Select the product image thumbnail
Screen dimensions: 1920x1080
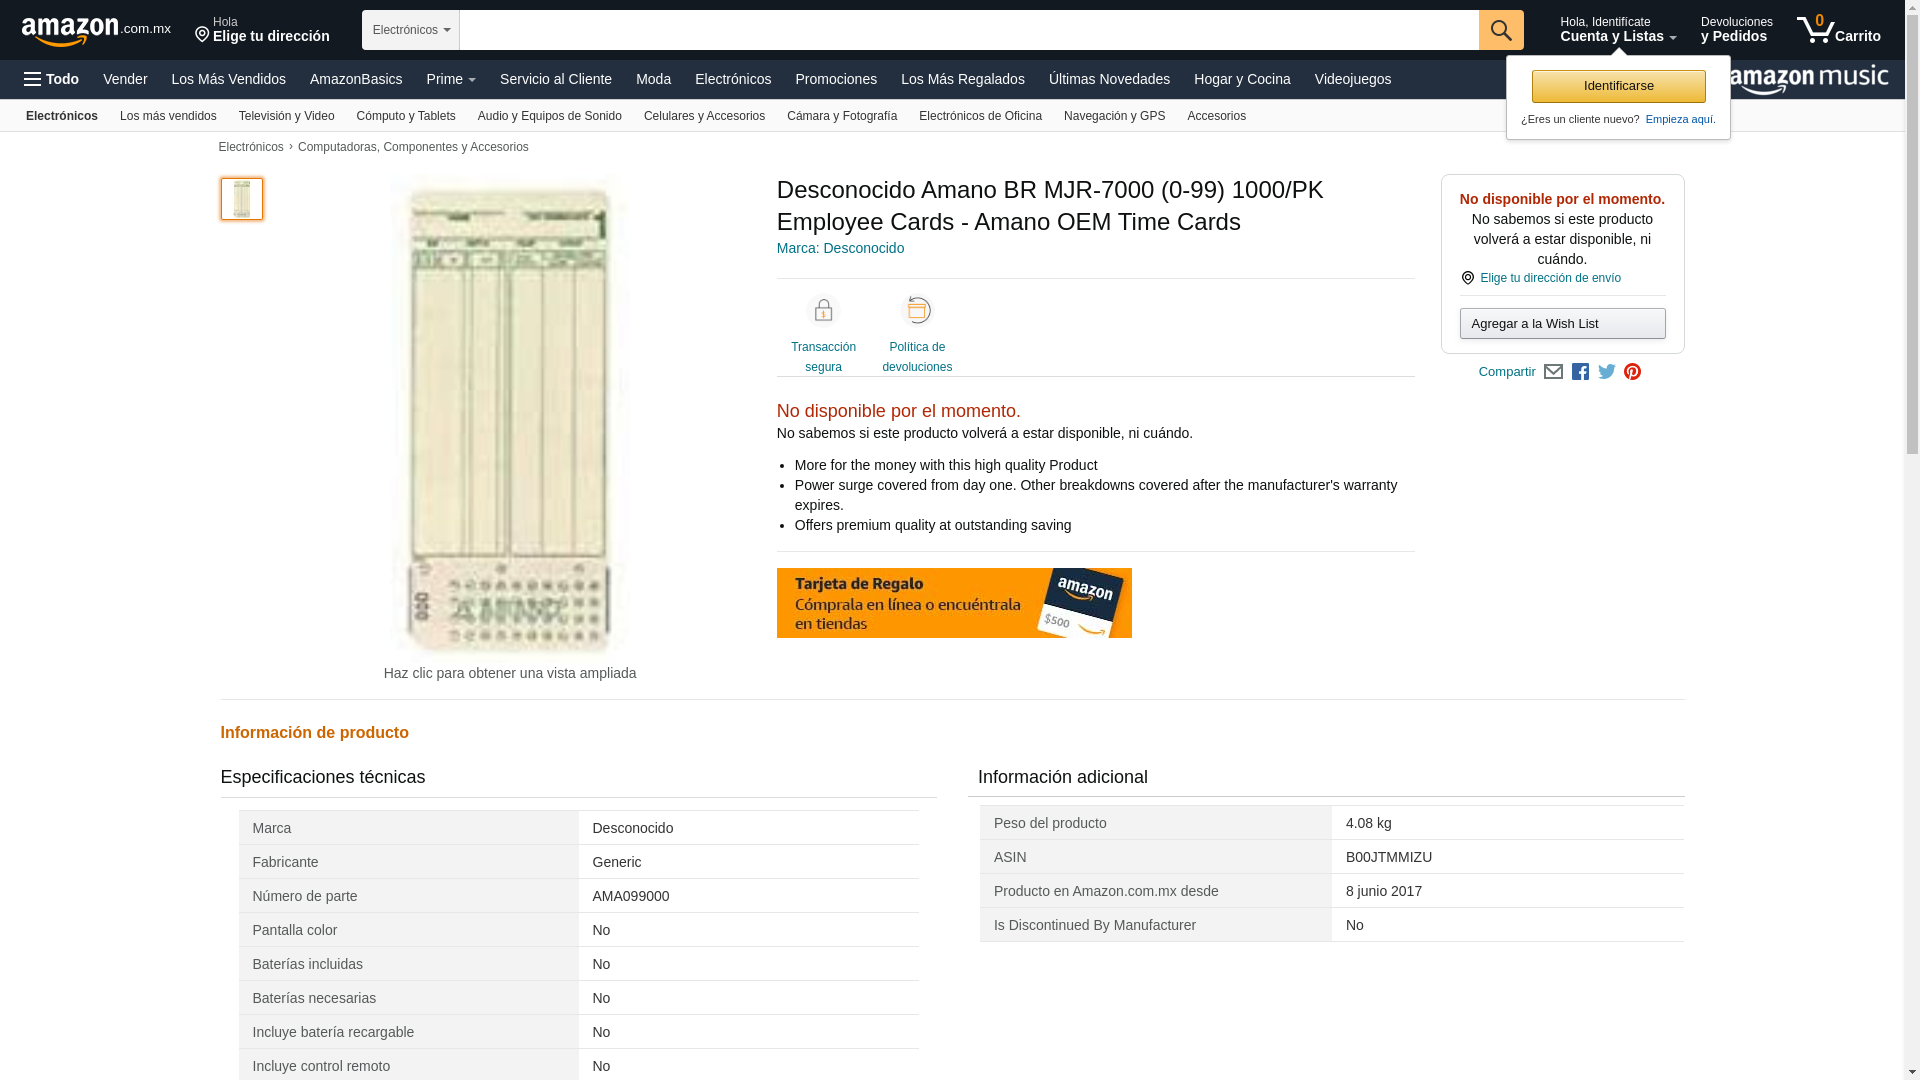click(x=242, y=199)
